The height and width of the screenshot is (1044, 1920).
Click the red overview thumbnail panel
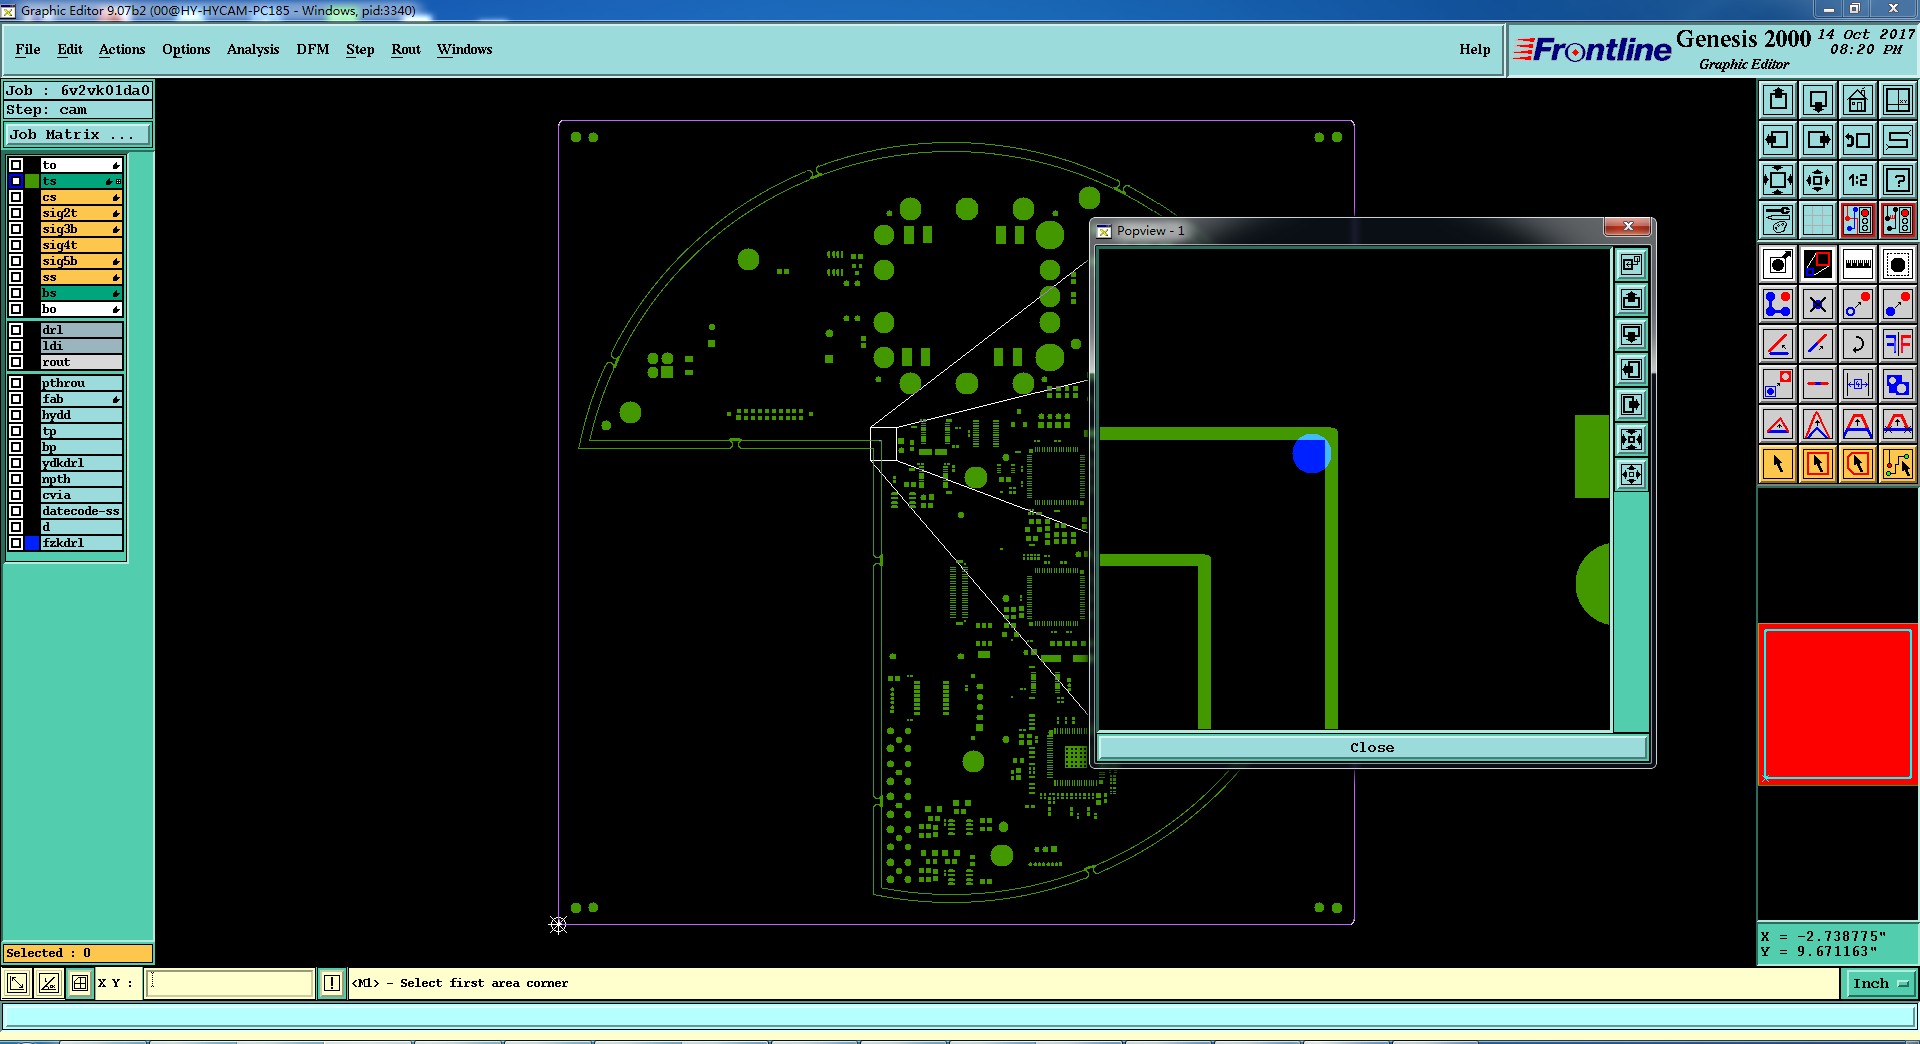coord(1838,704)
